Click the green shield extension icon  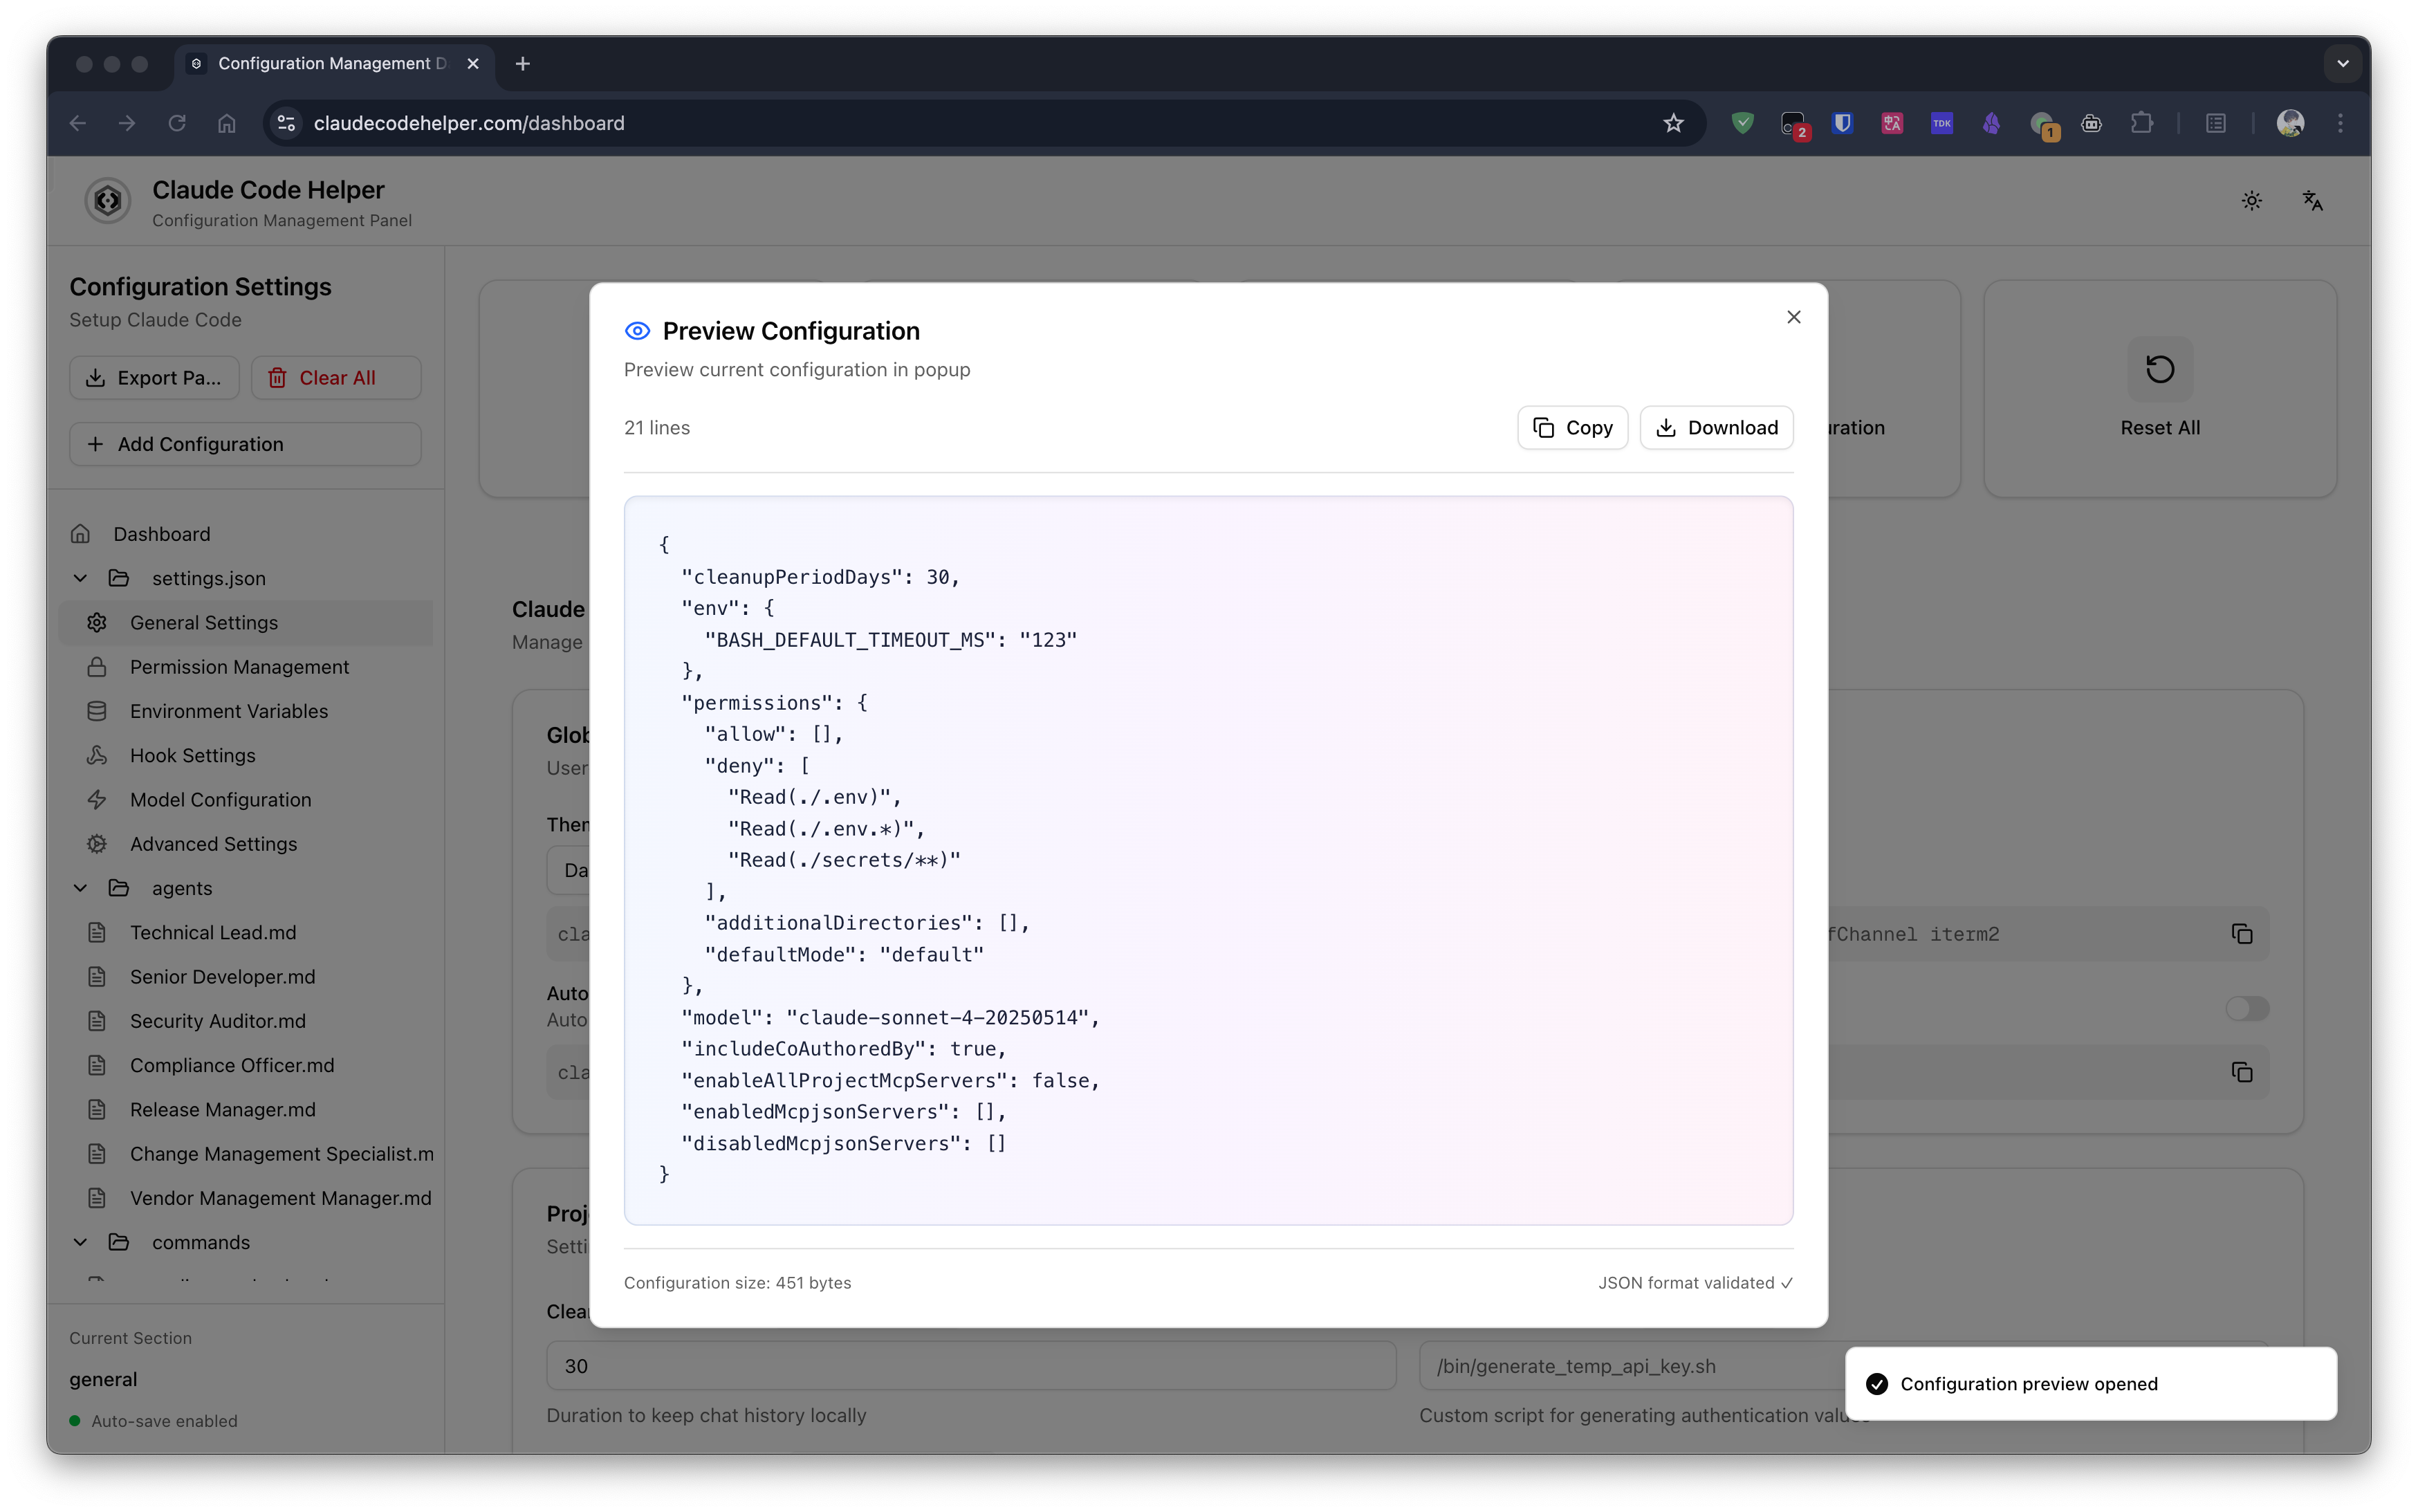pos(1742,123)
